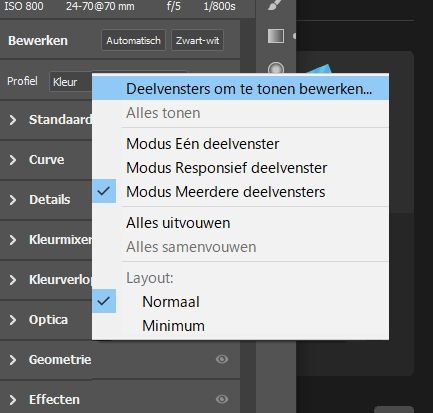Click the Curve panel title

46,160
